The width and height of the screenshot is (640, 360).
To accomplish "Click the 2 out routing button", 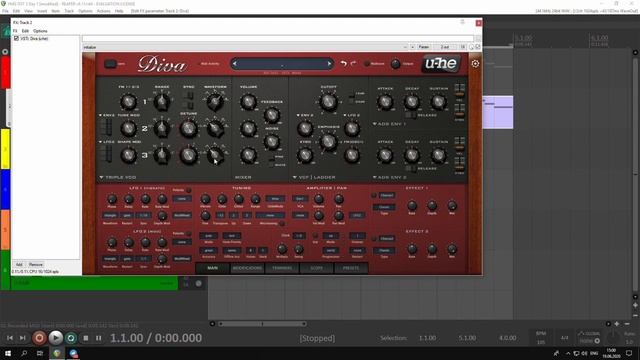I will pyautogui.click(x=444, y=47).
